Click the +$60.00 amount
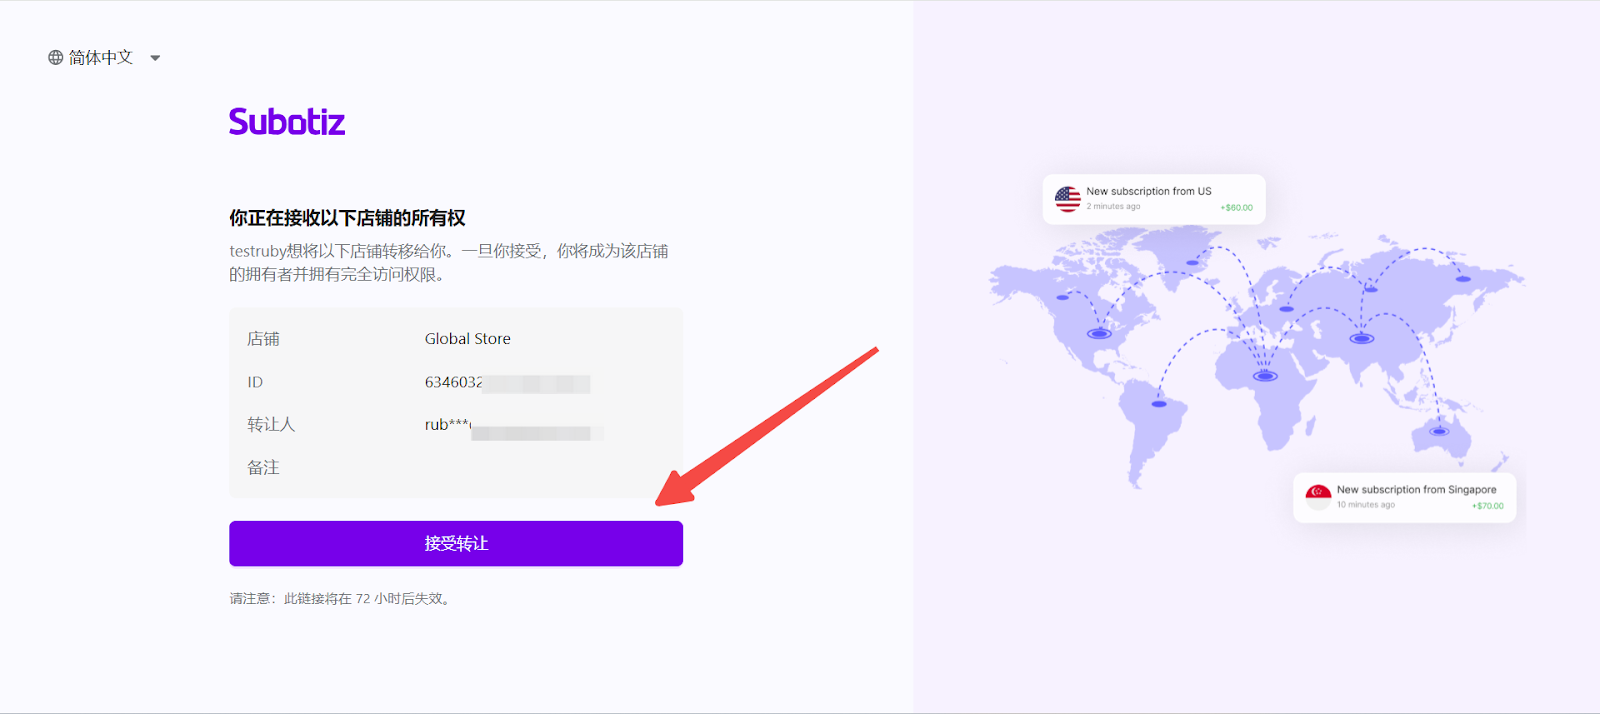This screenshot has width=1600, height=714. (1236, 208)
